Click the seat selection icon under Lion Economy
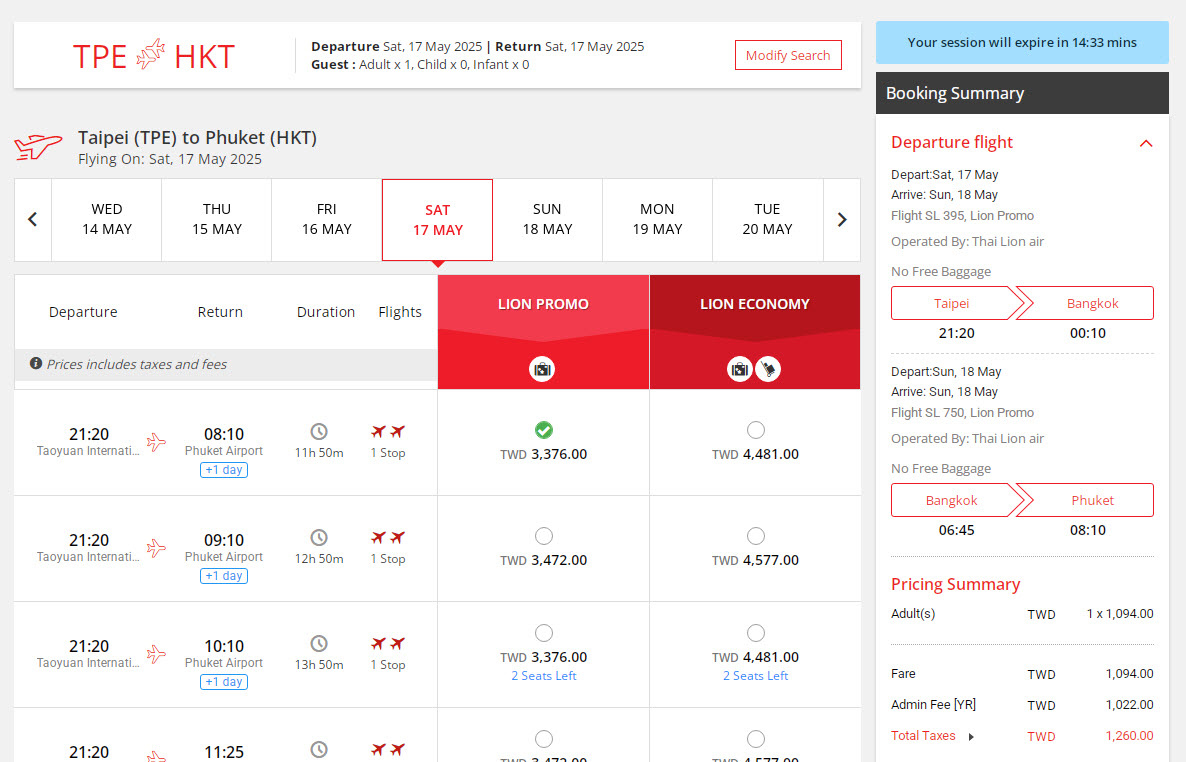 pyautogui.click(x=768, y=369)
